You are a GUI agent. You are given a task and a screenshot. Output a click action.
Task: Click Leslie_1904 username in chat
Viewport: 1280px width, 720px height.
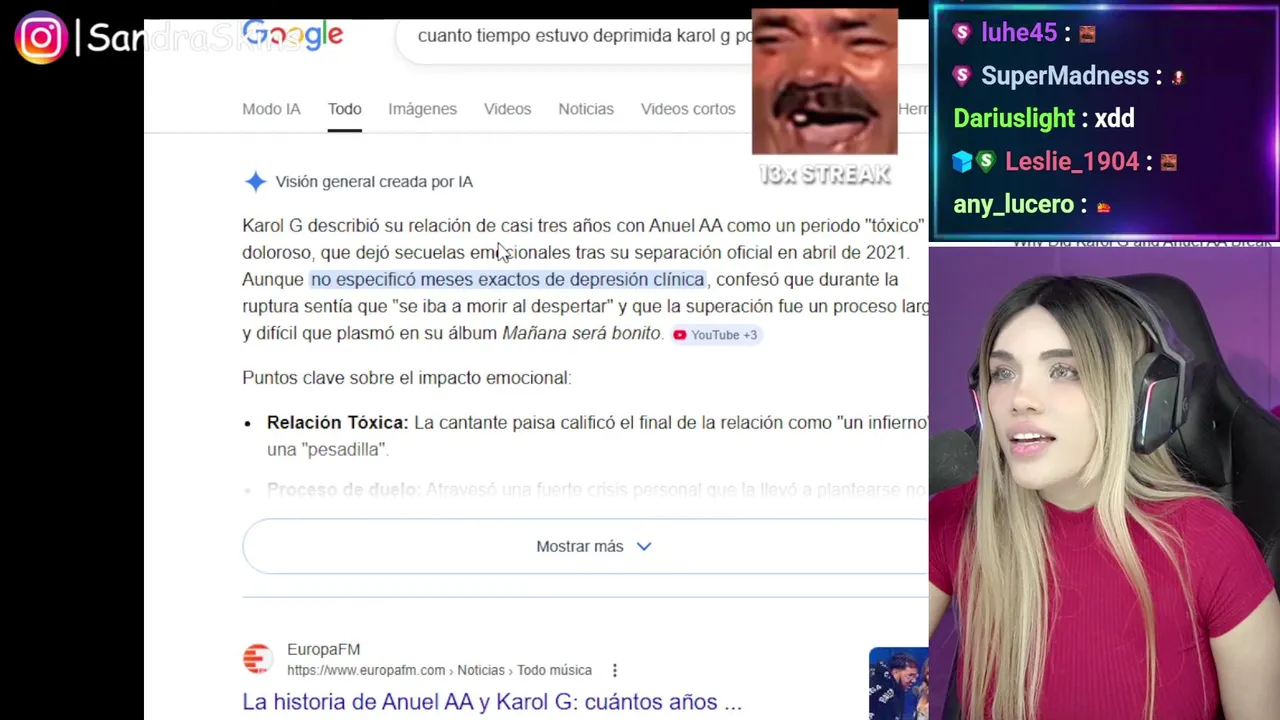click(x=1072, y=161)
